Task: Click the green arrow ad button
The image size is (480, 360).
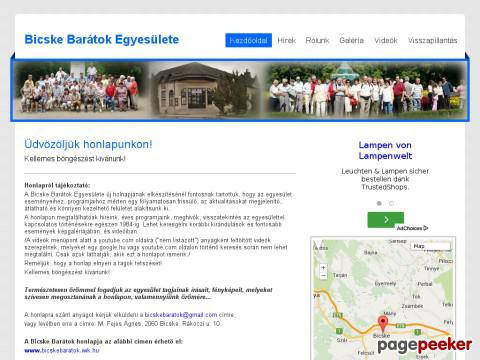Action: coord(386,220)
